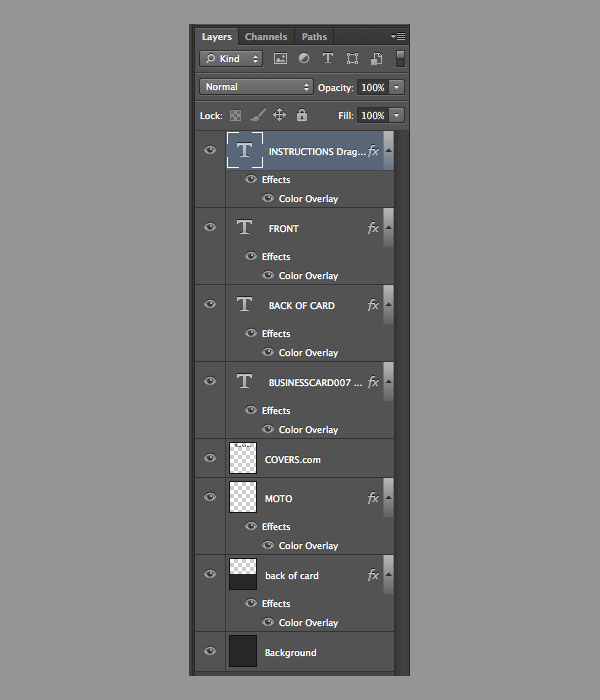The width and height of the screenshot is (600, 700).
Task: Collapse effects of MOTO layer
Action: click(x=388, y=497)
